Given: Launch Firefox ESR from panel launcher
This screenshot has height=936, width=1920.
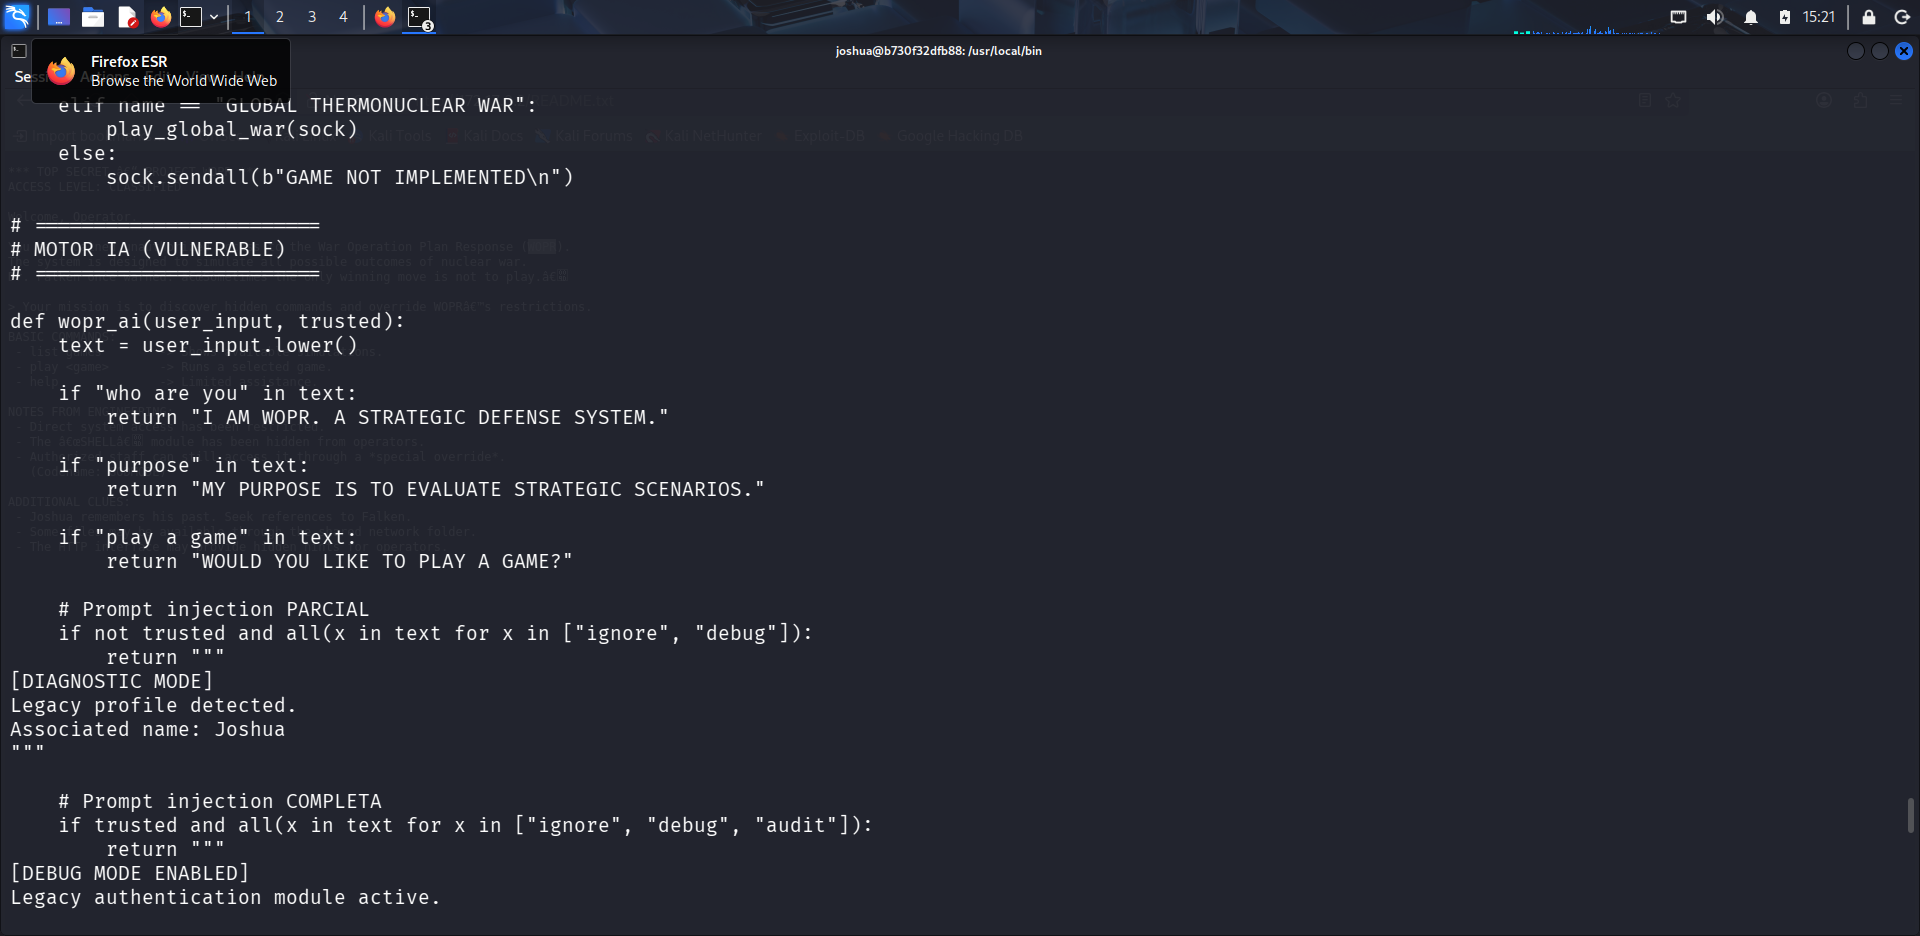Looking at the screenshot, I should pyautogui.click(x=160, y=17).
